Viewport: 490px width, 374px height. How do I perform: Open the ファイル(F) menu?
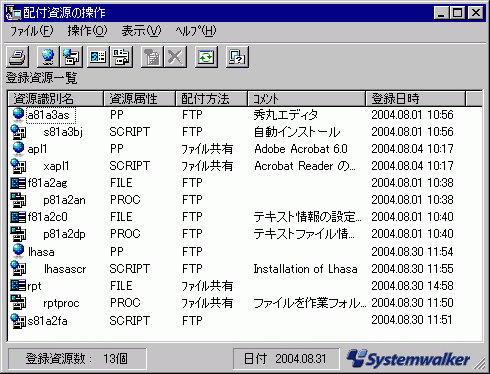[31, 31]
